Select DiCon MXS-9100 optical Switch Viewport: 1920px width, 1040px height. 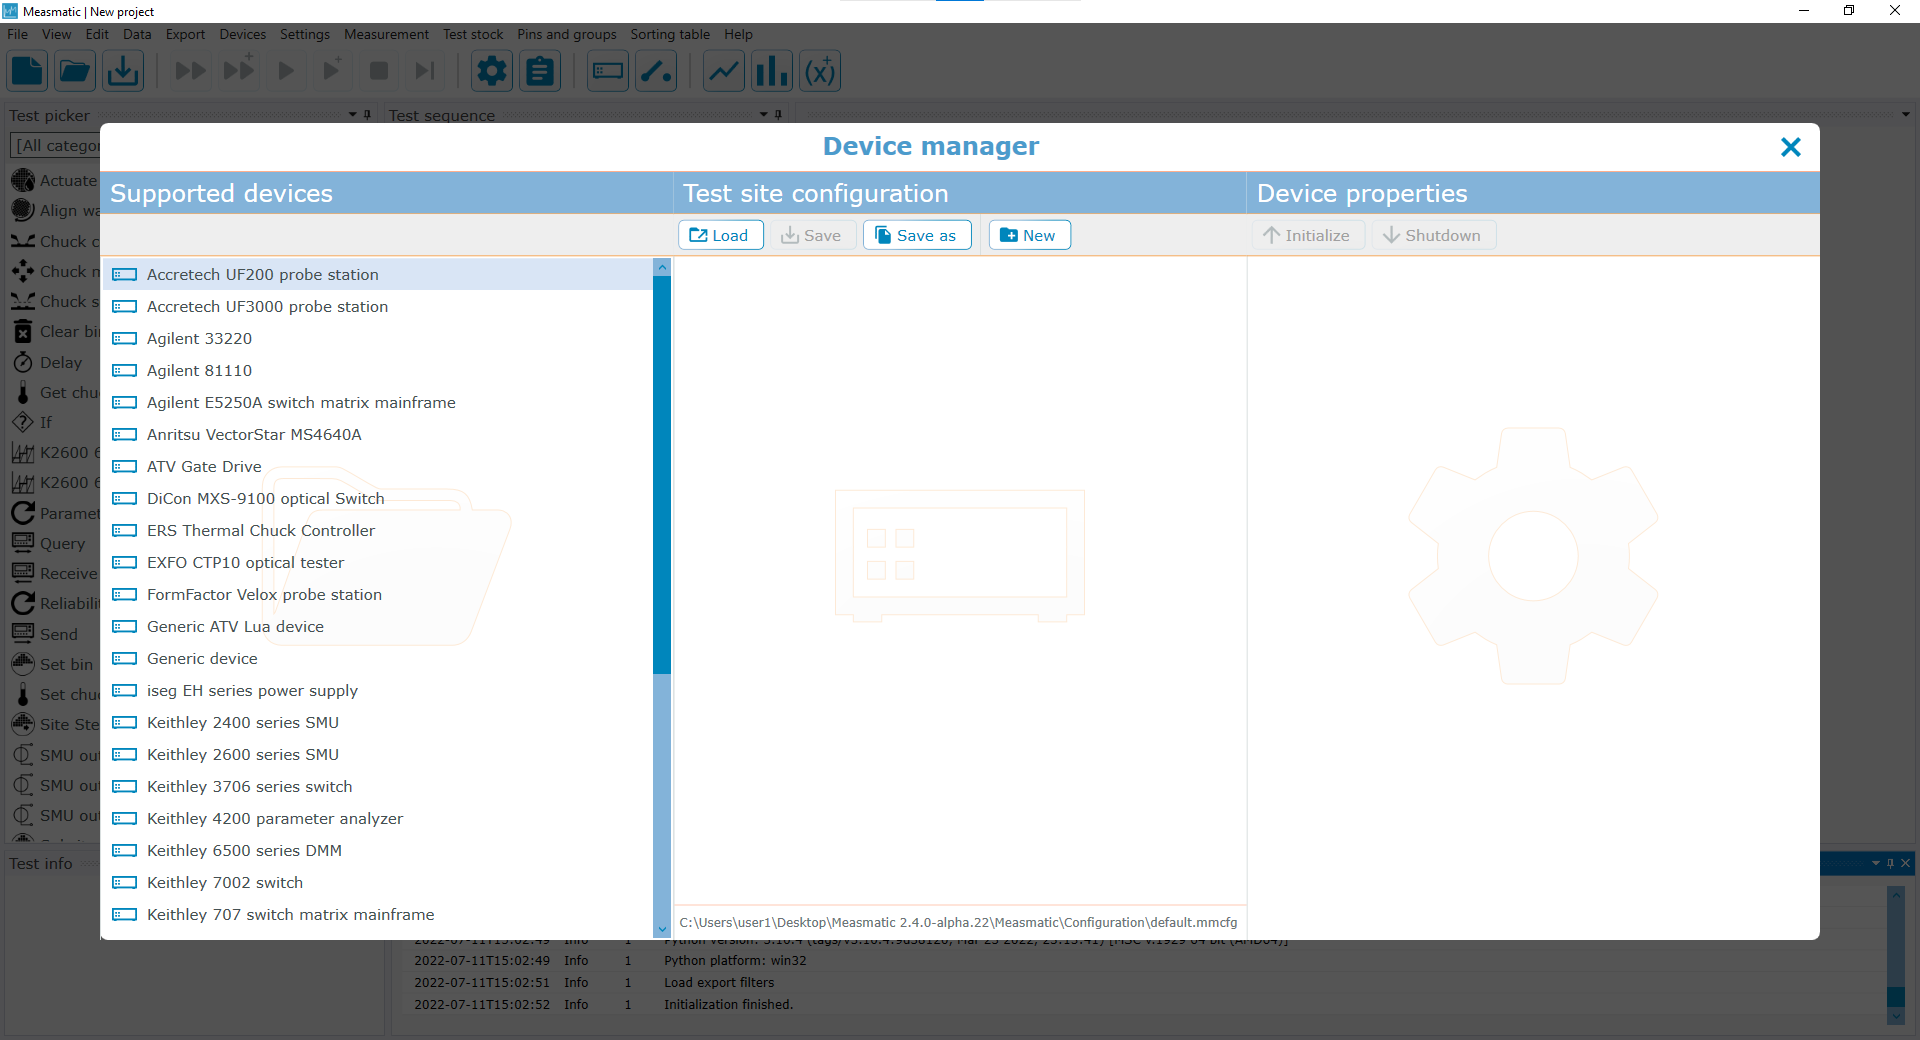click(x=377, y=498)
